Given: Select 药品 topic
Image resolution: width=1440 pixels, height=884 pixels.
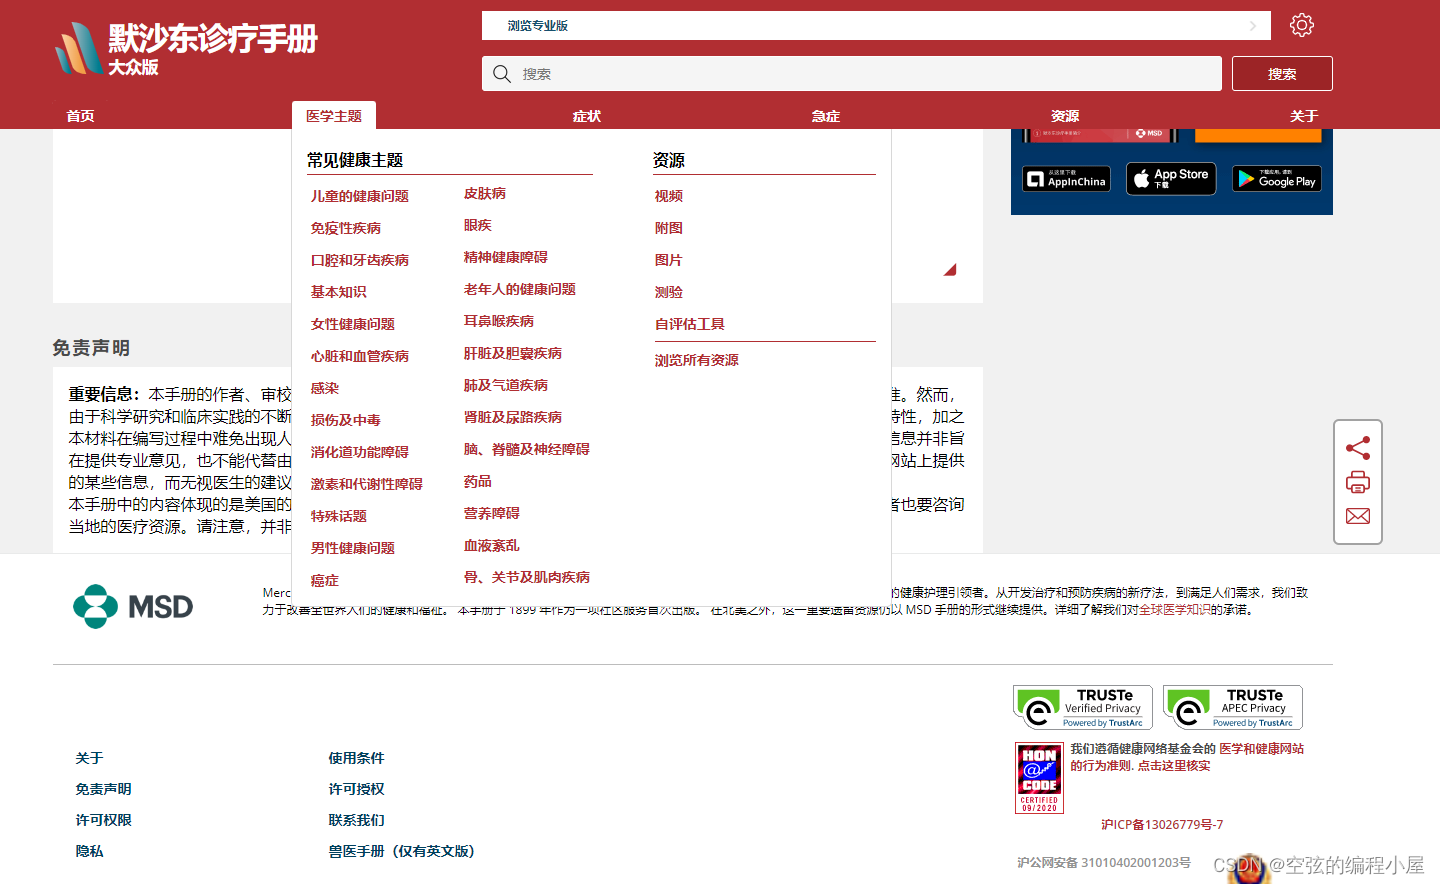Looking at the screenshot, I should [x=478, y=481].
